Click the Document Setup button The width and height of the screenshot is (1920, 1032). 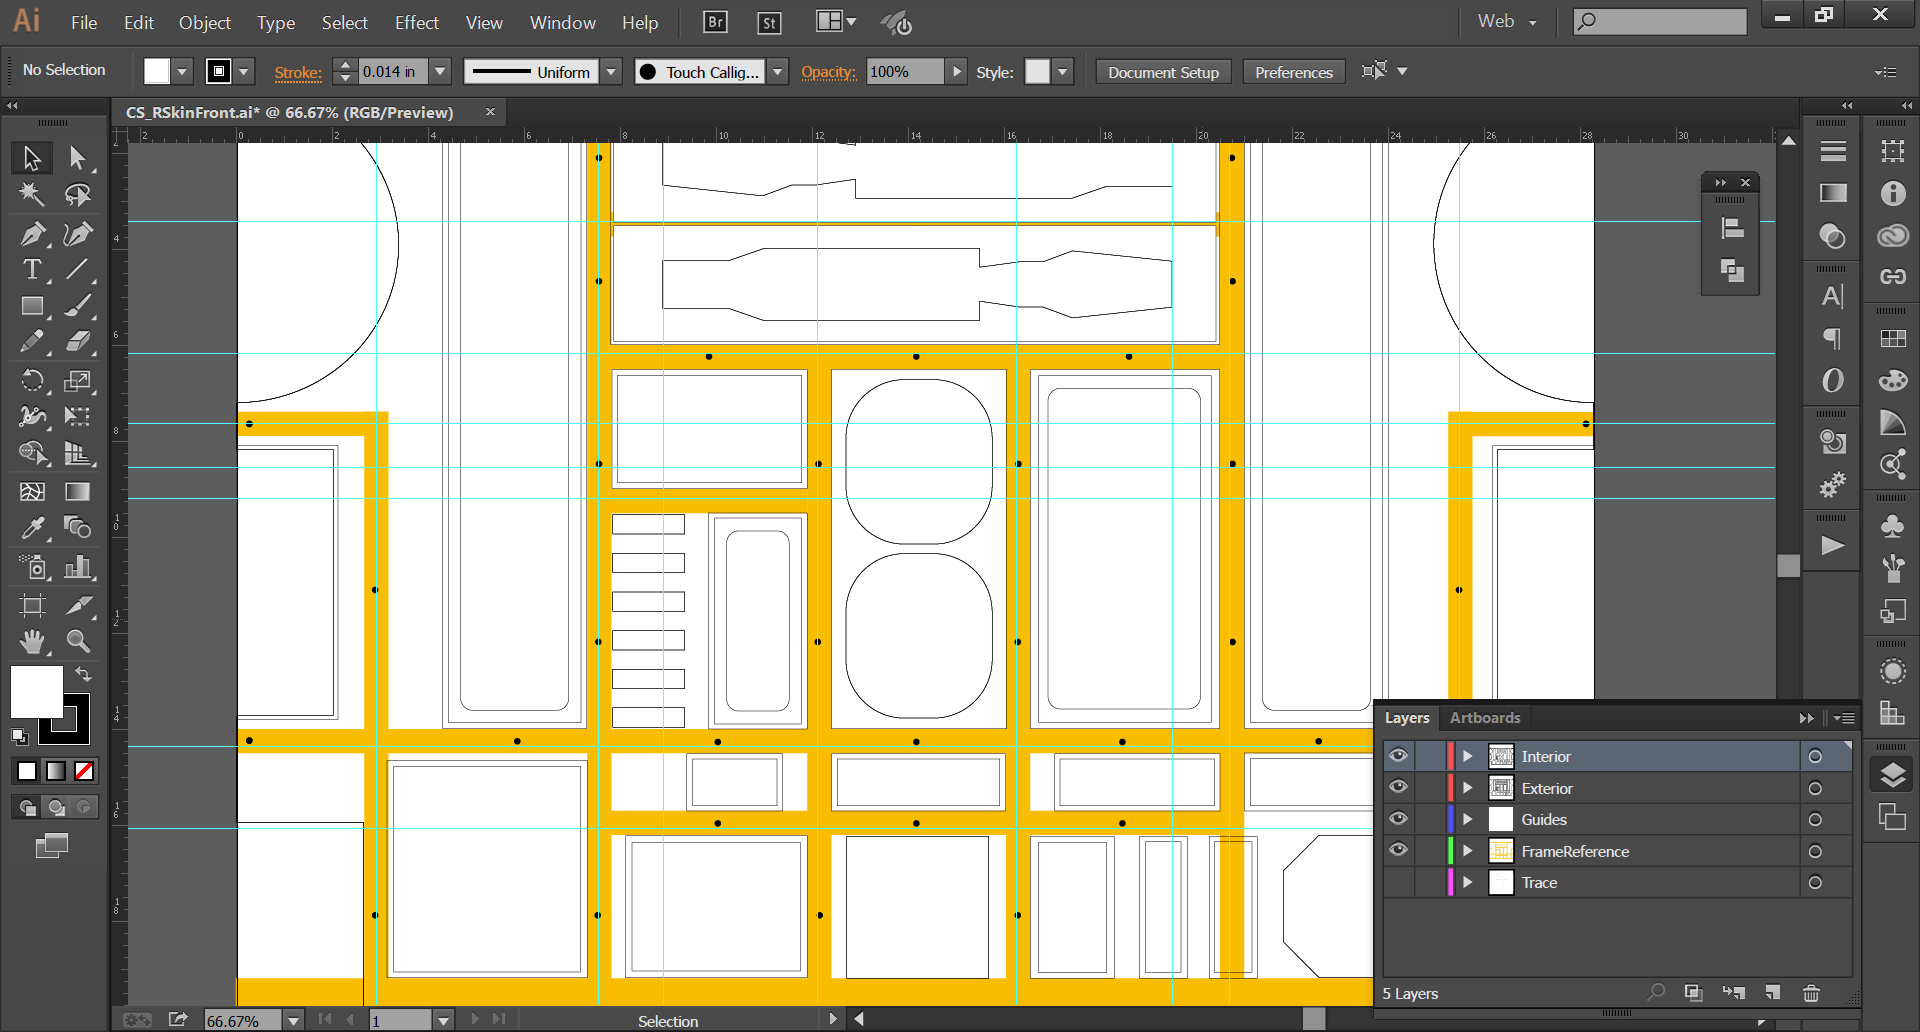pos(1163,72)
